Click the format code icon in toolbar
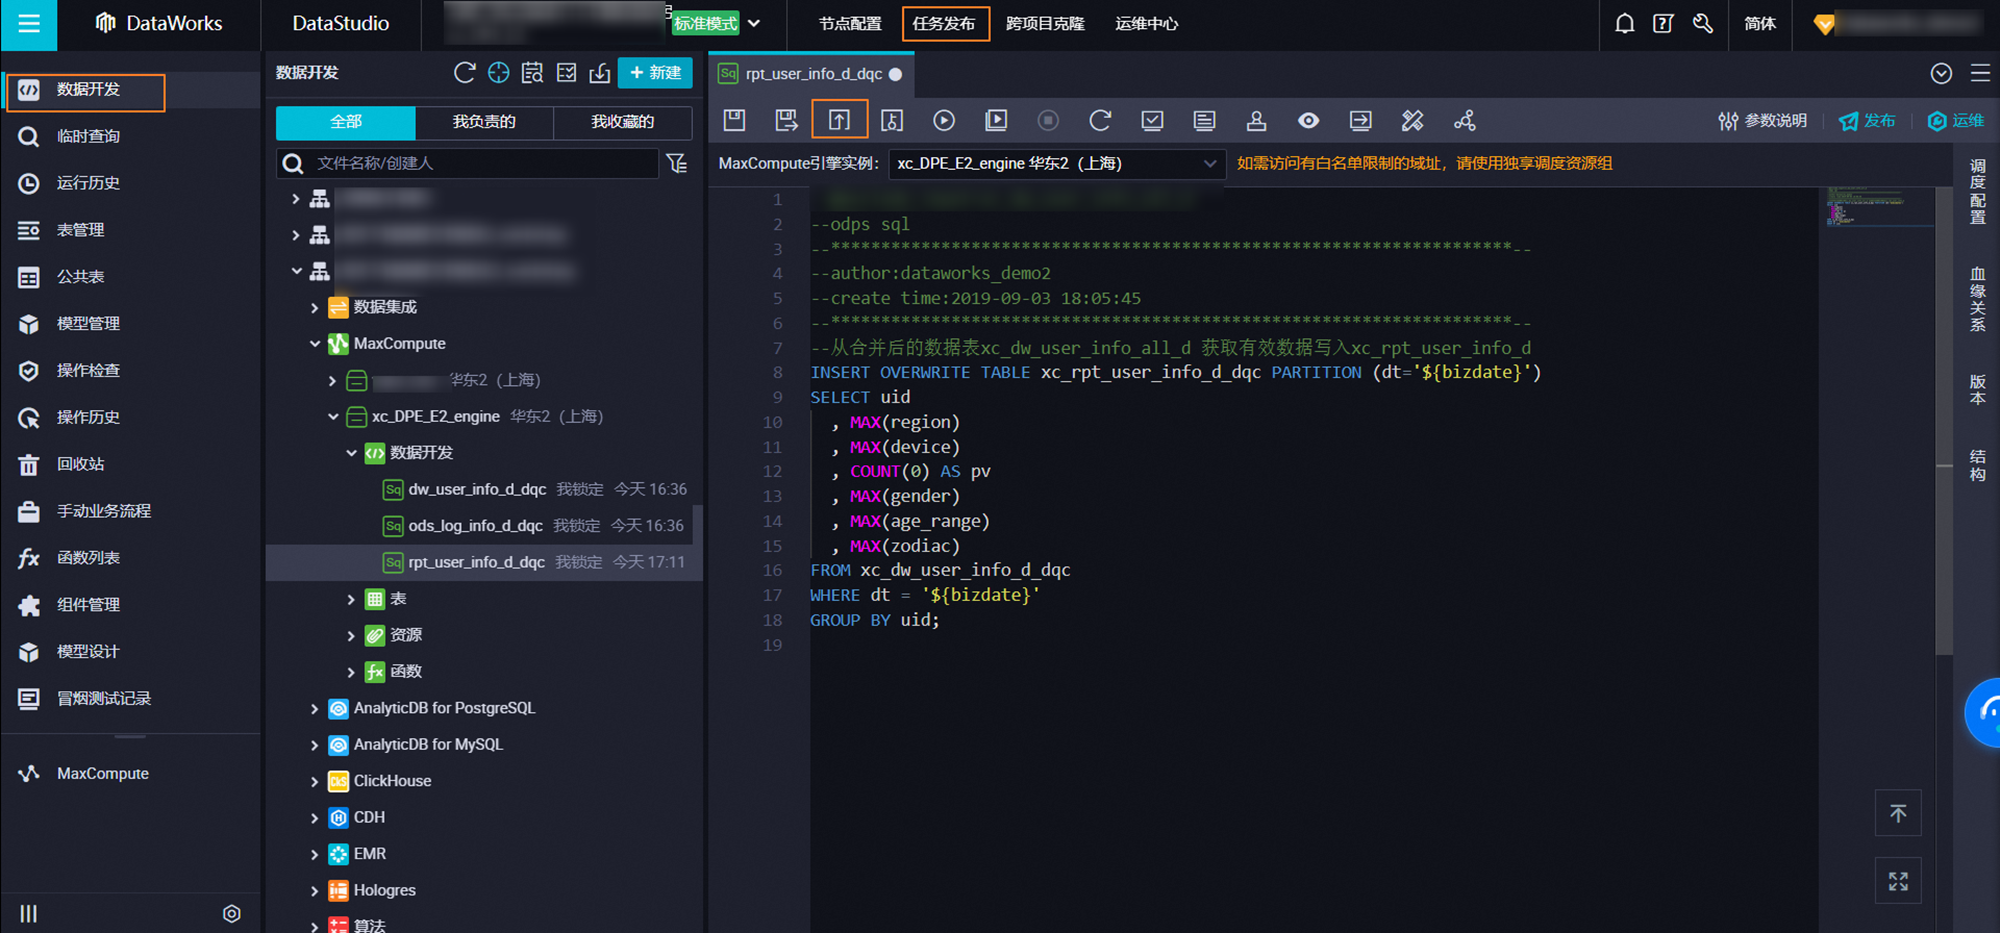 tap(1204, 121)
